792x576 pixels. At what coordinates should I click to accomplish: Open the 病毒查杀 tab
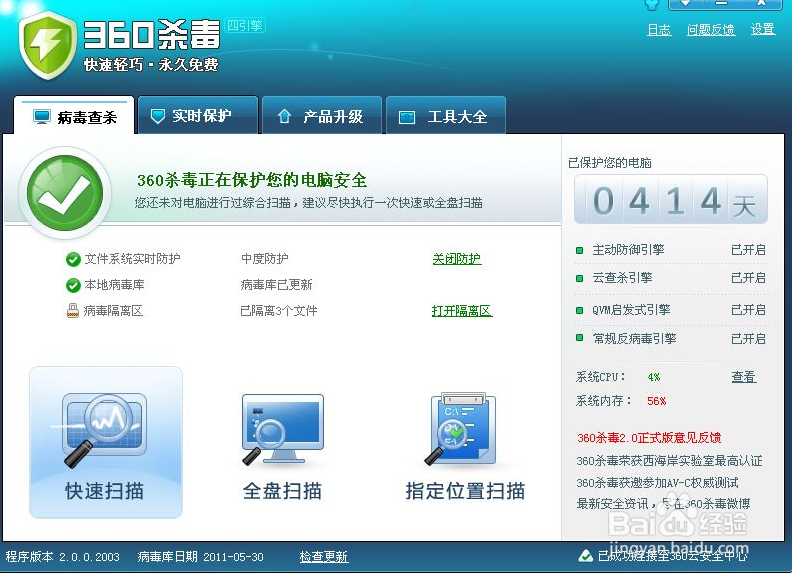[x=75, y=116]
